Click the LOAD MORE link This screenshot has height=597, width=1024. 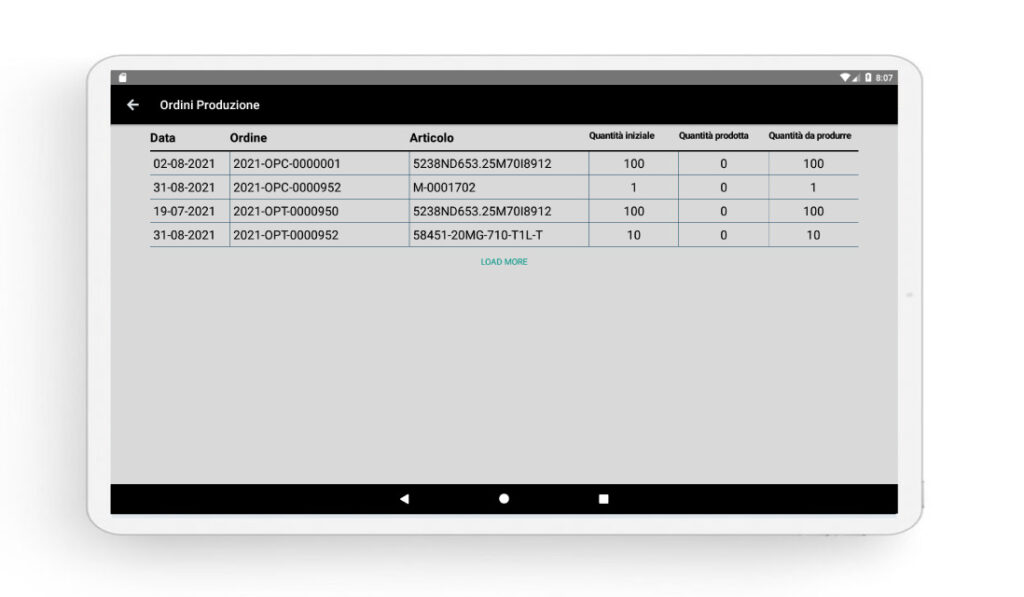[503, 261]
